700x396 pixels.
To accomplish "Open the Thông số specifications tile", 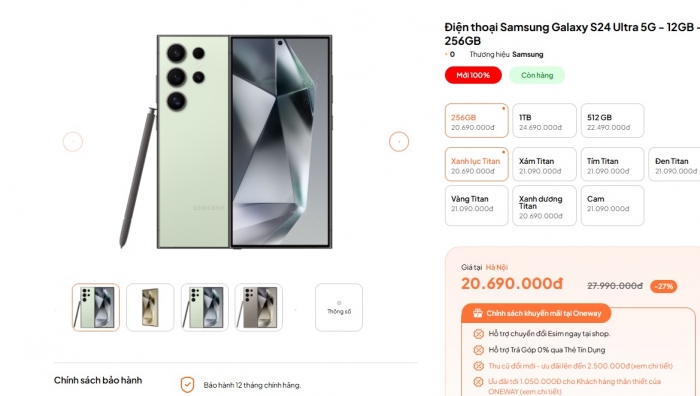I will (x=339, y=307).
